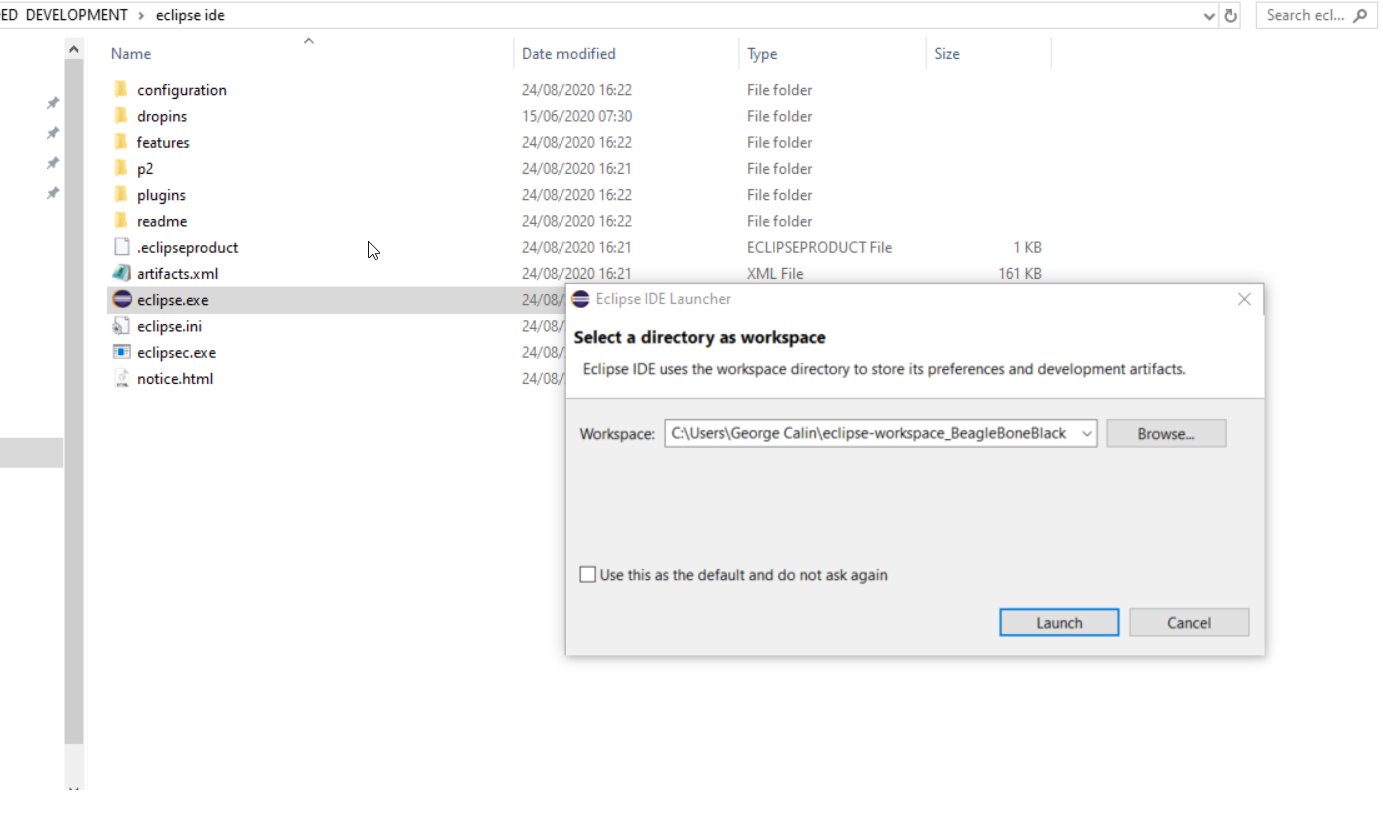Click the 'ECLIPSEPRODUCT File' type cell
The height and width of the screenshot is (828, 1383).
(x=819, y=247)
